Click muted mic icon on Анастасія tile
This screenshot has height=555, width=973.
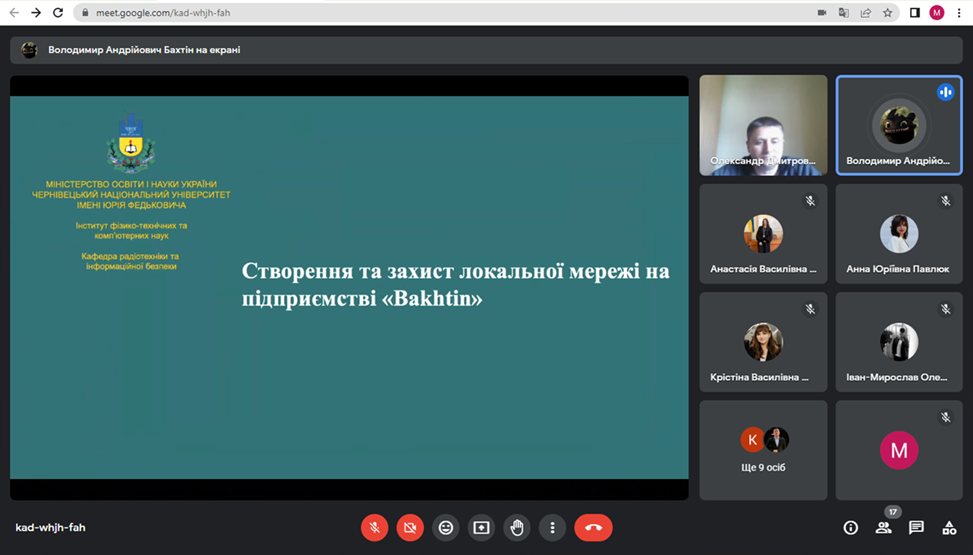(810, 201)
